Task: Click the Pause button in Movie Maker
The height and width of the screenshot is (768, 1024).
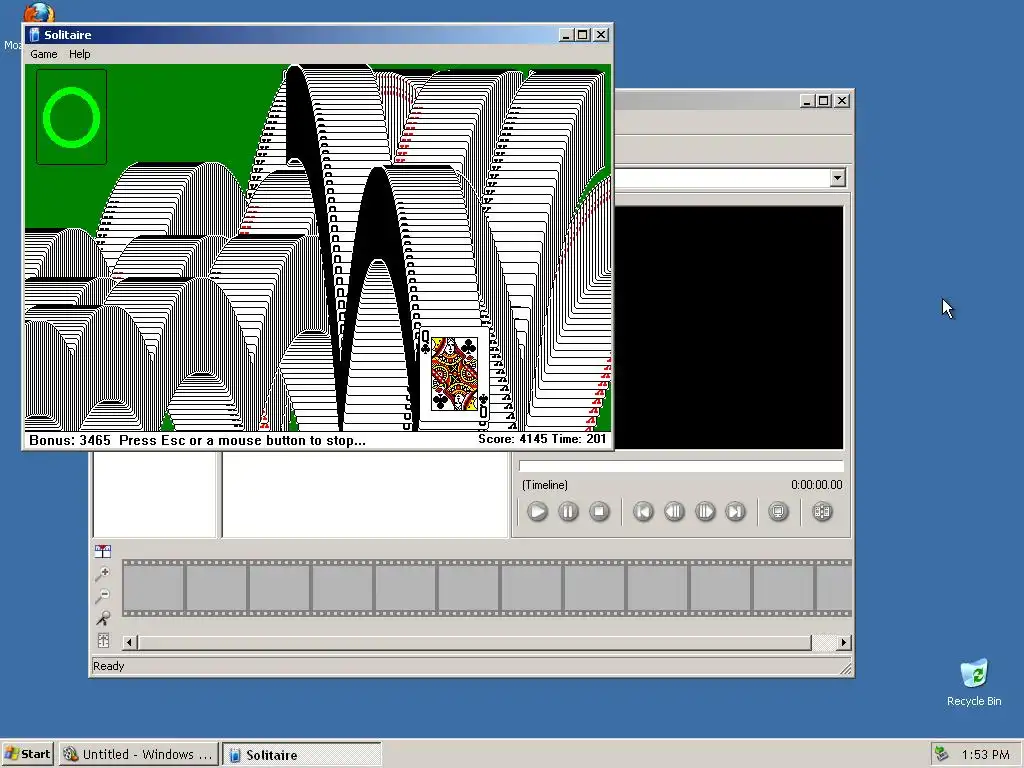Action: (568, 511)
